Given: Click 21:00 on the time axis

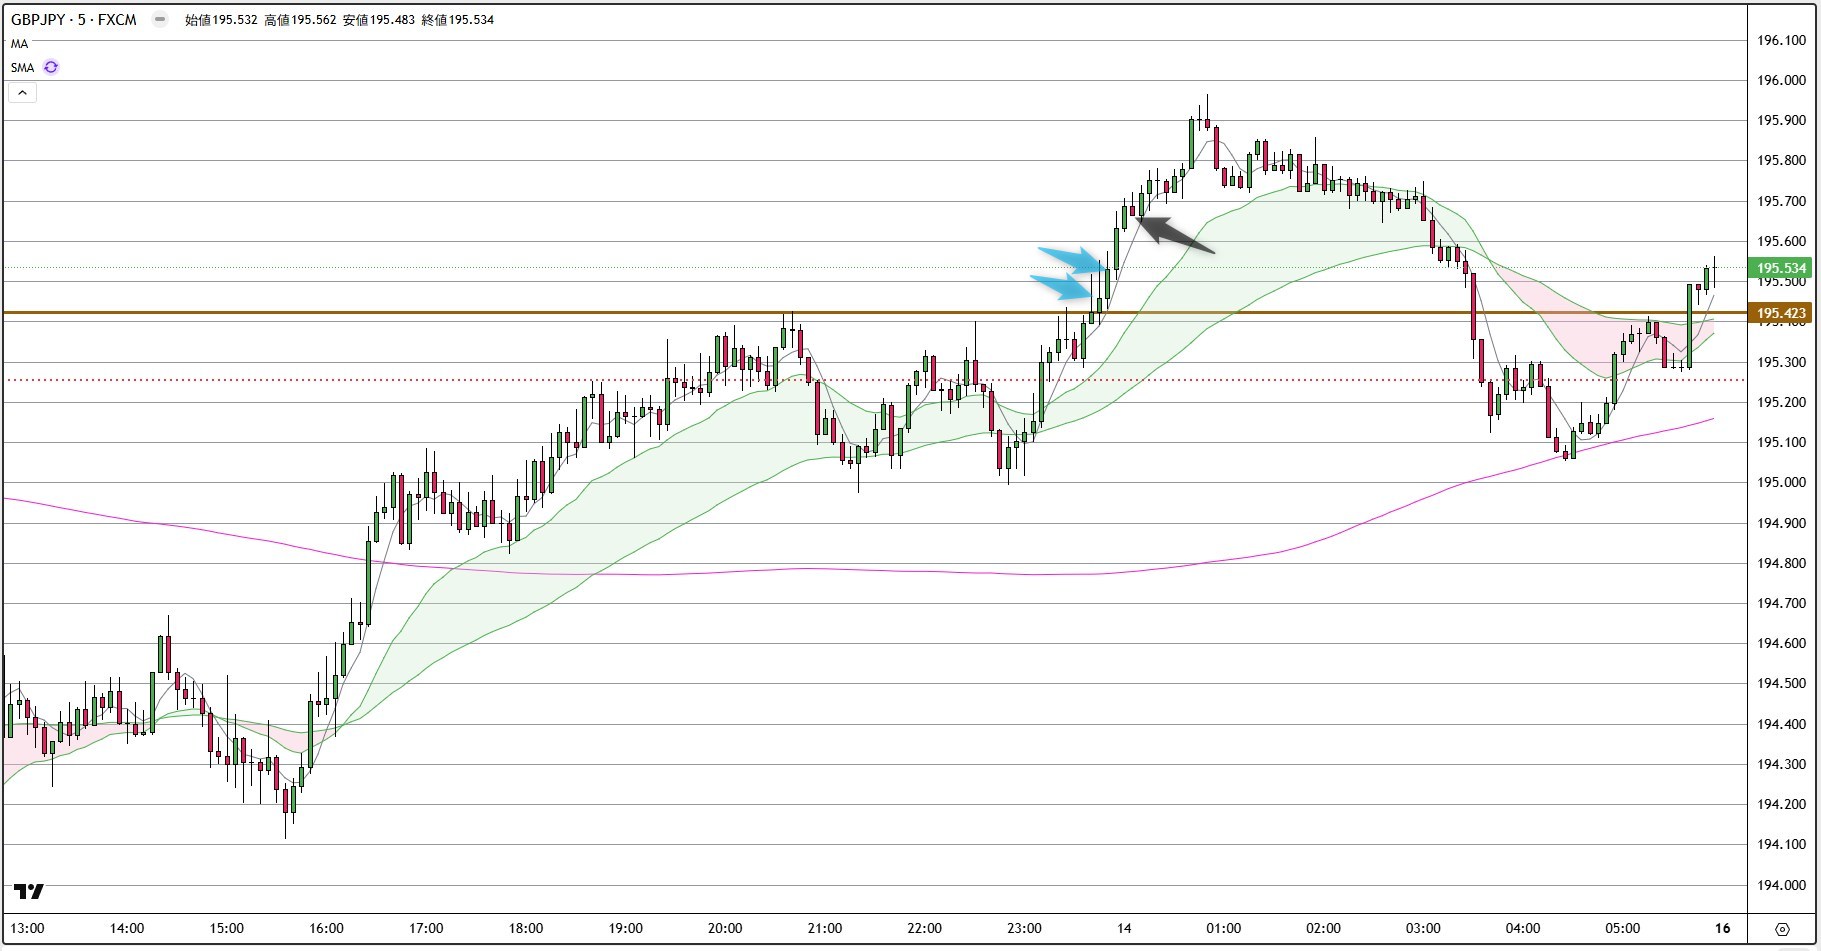Looking at the screenshot, I should (x=825, y=928).
